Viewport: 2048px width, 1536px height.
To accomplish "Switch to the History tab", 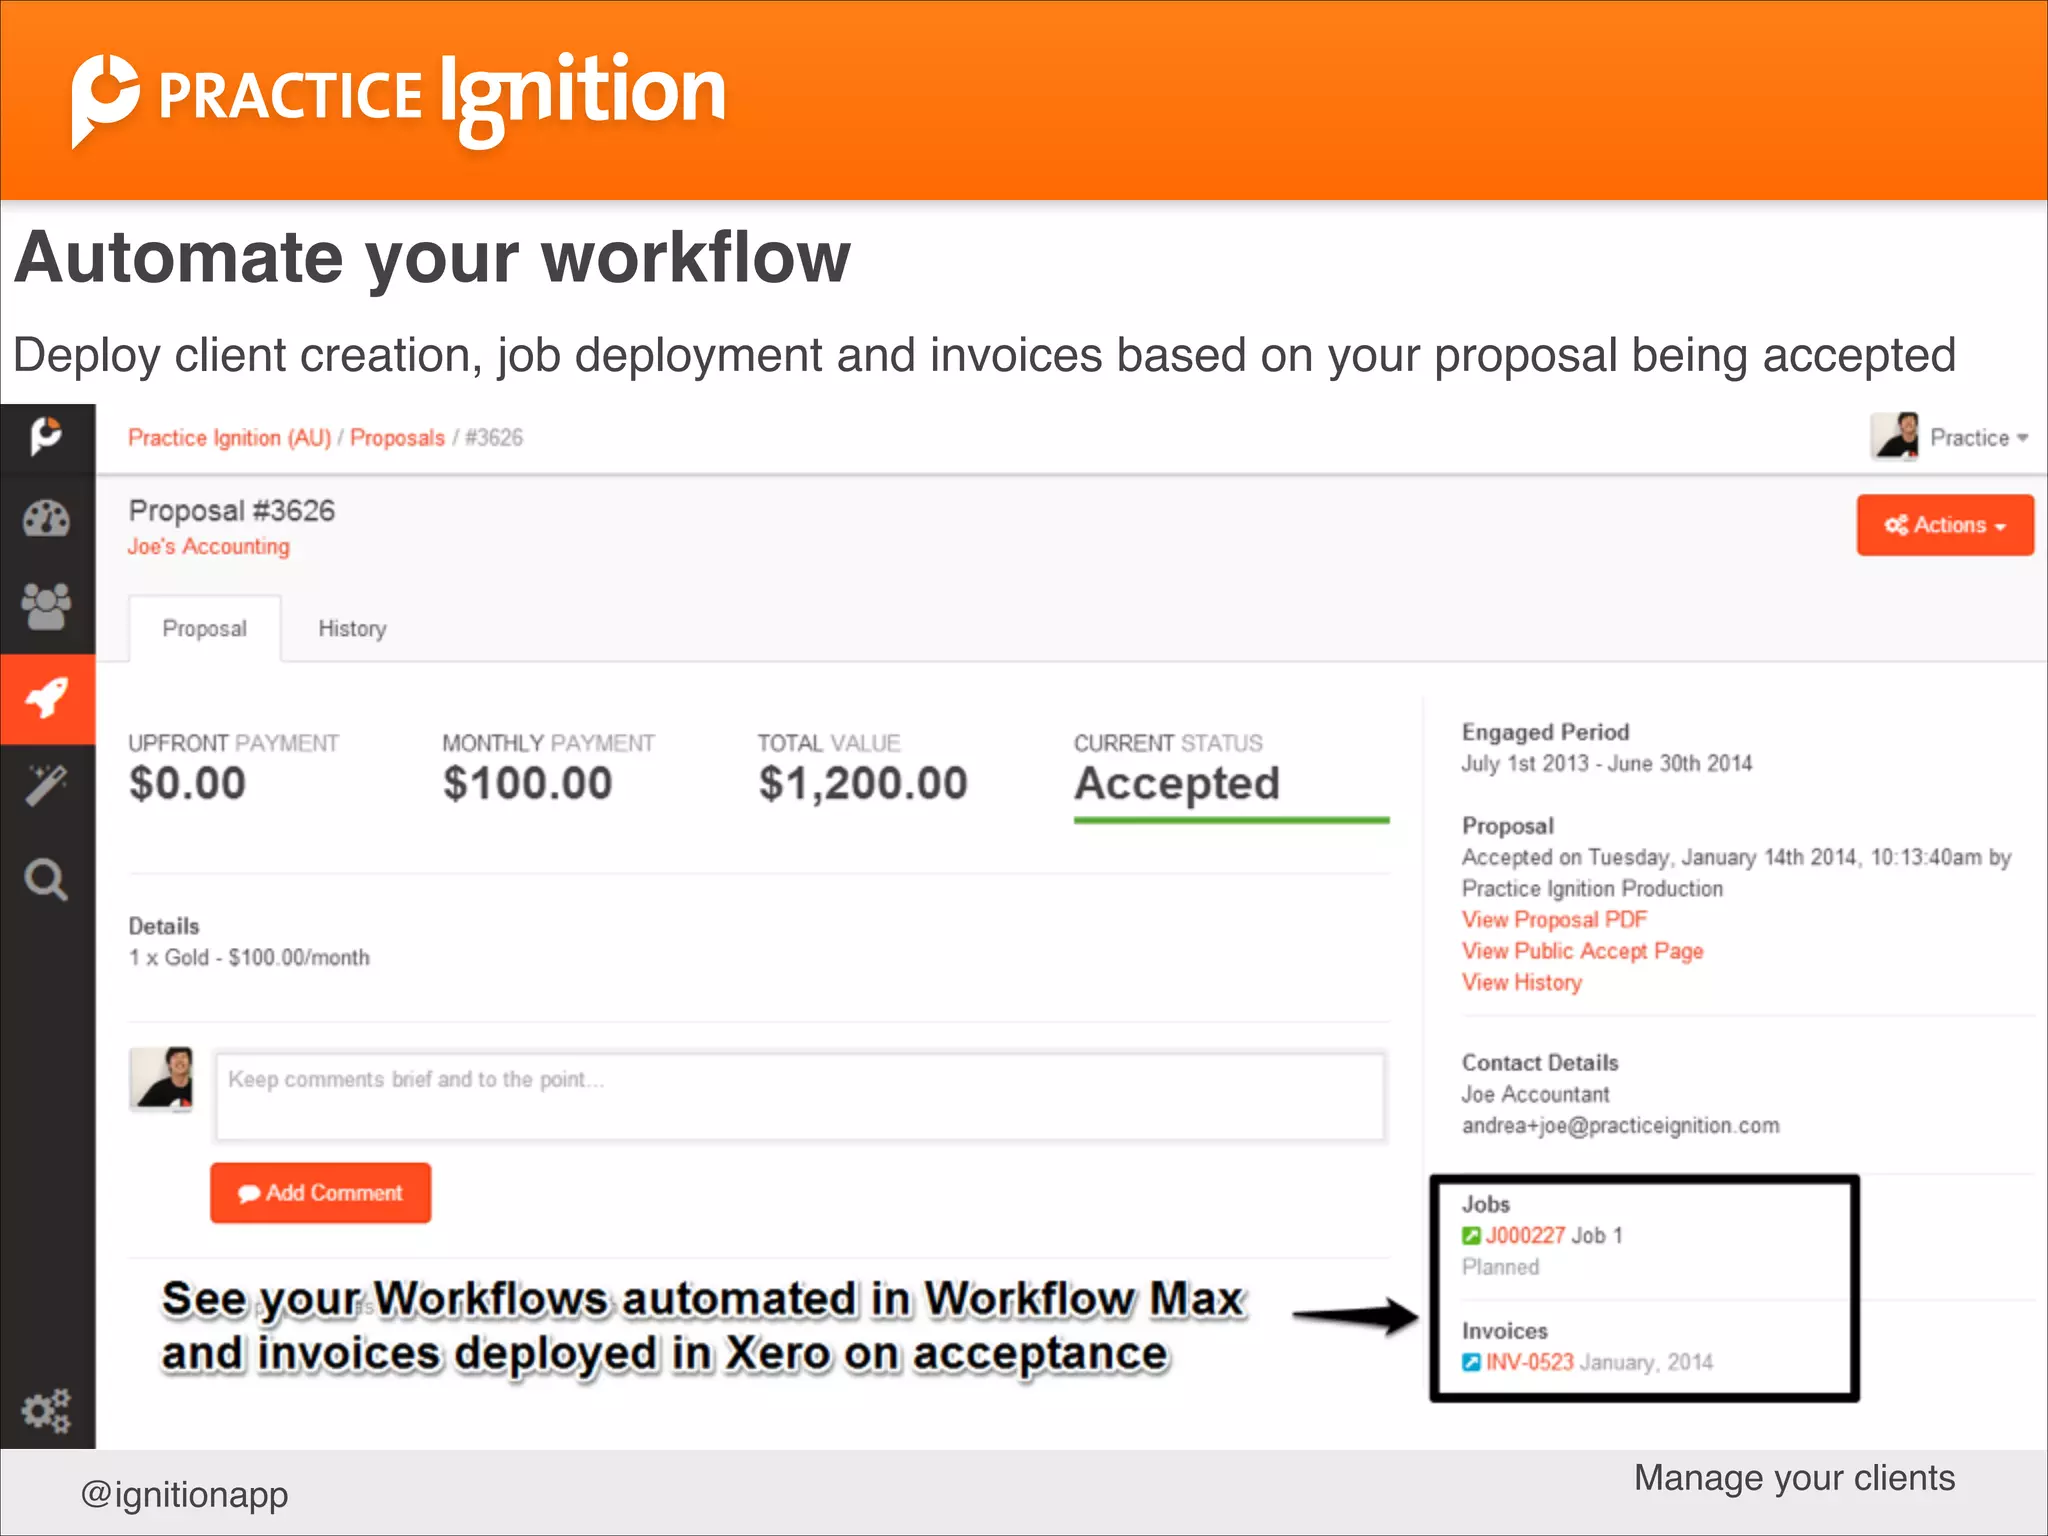I will (x=352, y=629).
